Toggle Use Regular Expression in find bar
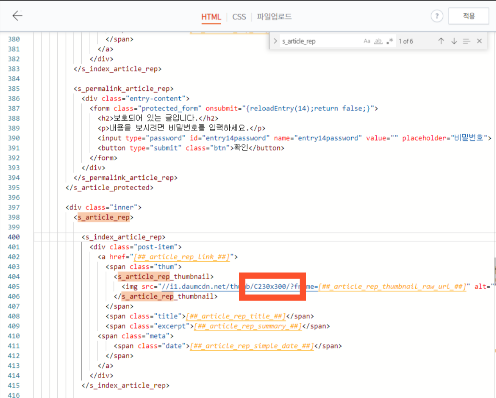Image resolution: width=496 pixels, height=398 pixels. [389, 41]
